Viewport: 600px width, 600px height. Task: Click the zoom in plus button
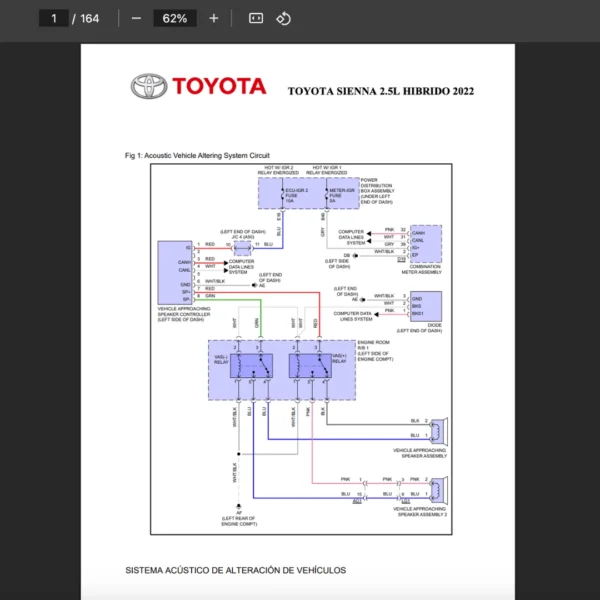[x=213, y=18]
